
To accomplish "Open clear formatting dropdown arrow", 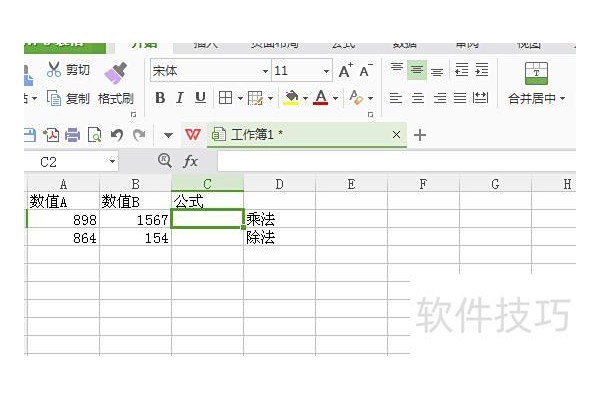I will tap(370, 98).
